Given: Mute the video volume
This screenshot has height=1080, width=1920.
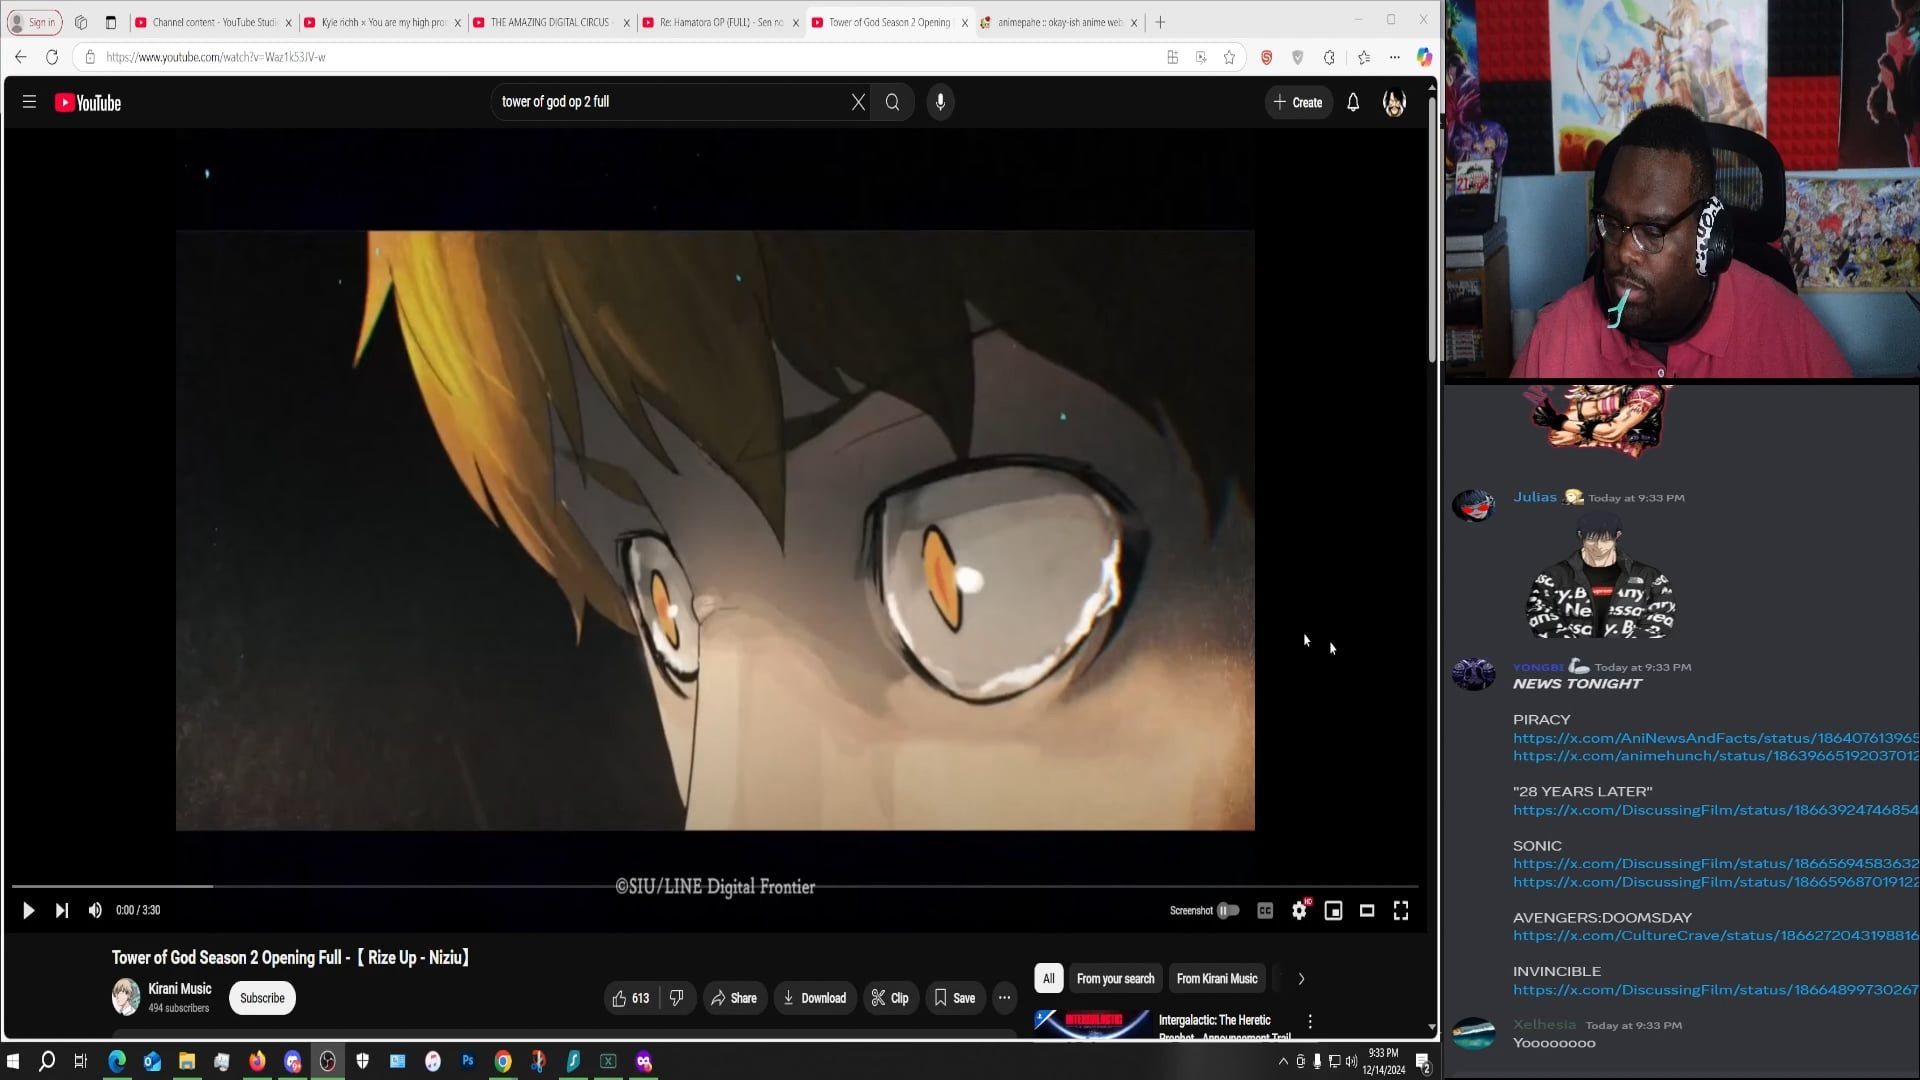Looking at the screenshot, I should [95, 910].
